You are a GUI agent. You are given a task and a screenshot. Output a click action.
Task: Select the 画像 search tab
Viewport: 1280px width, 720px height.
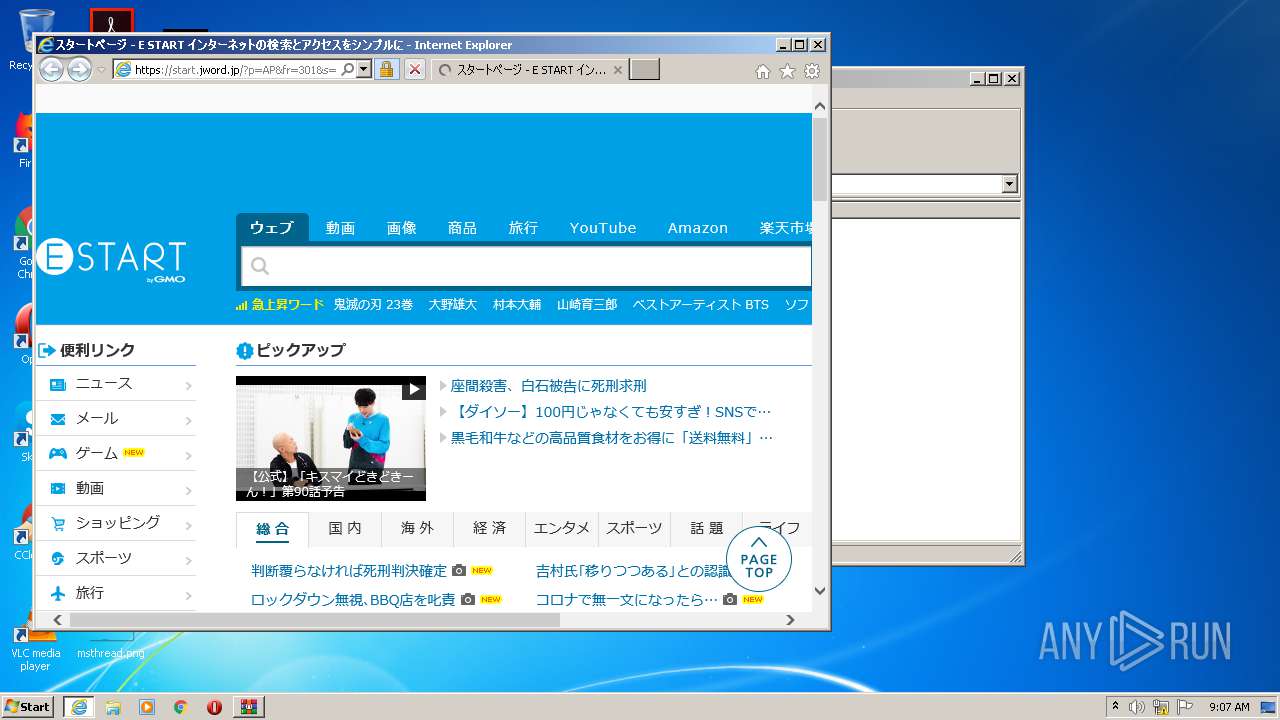[402, 228]
